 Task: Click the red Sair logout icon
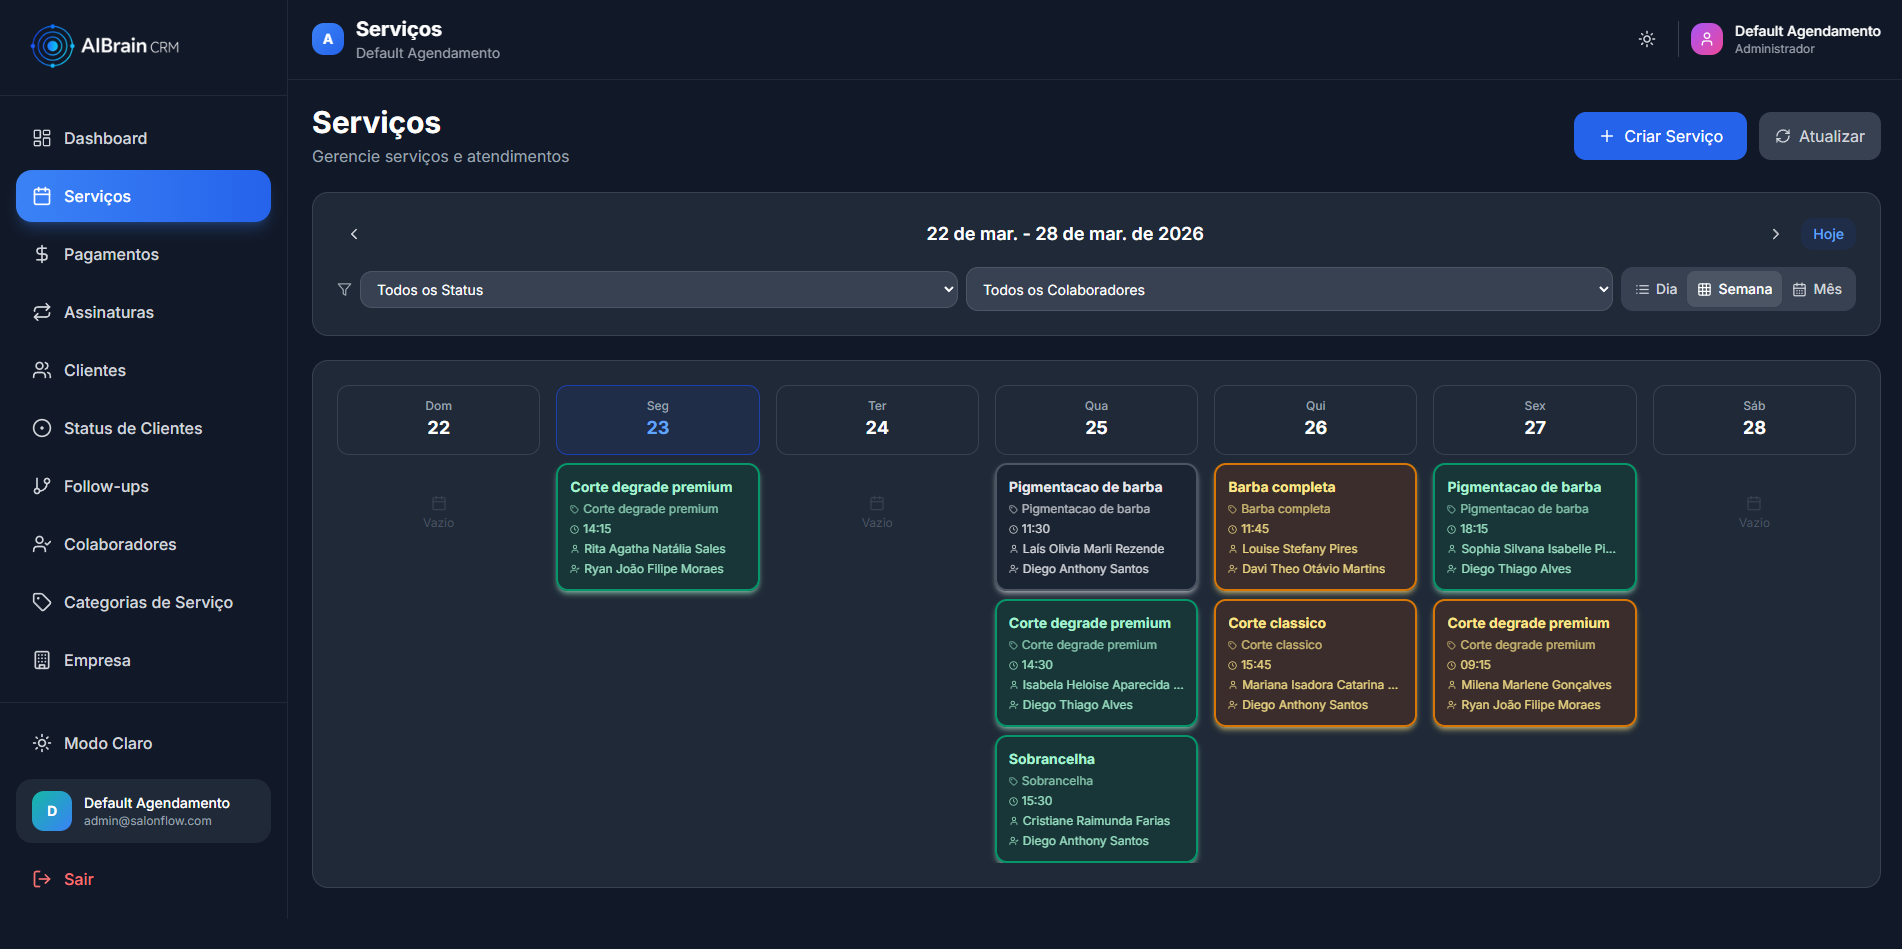point(42,879)
